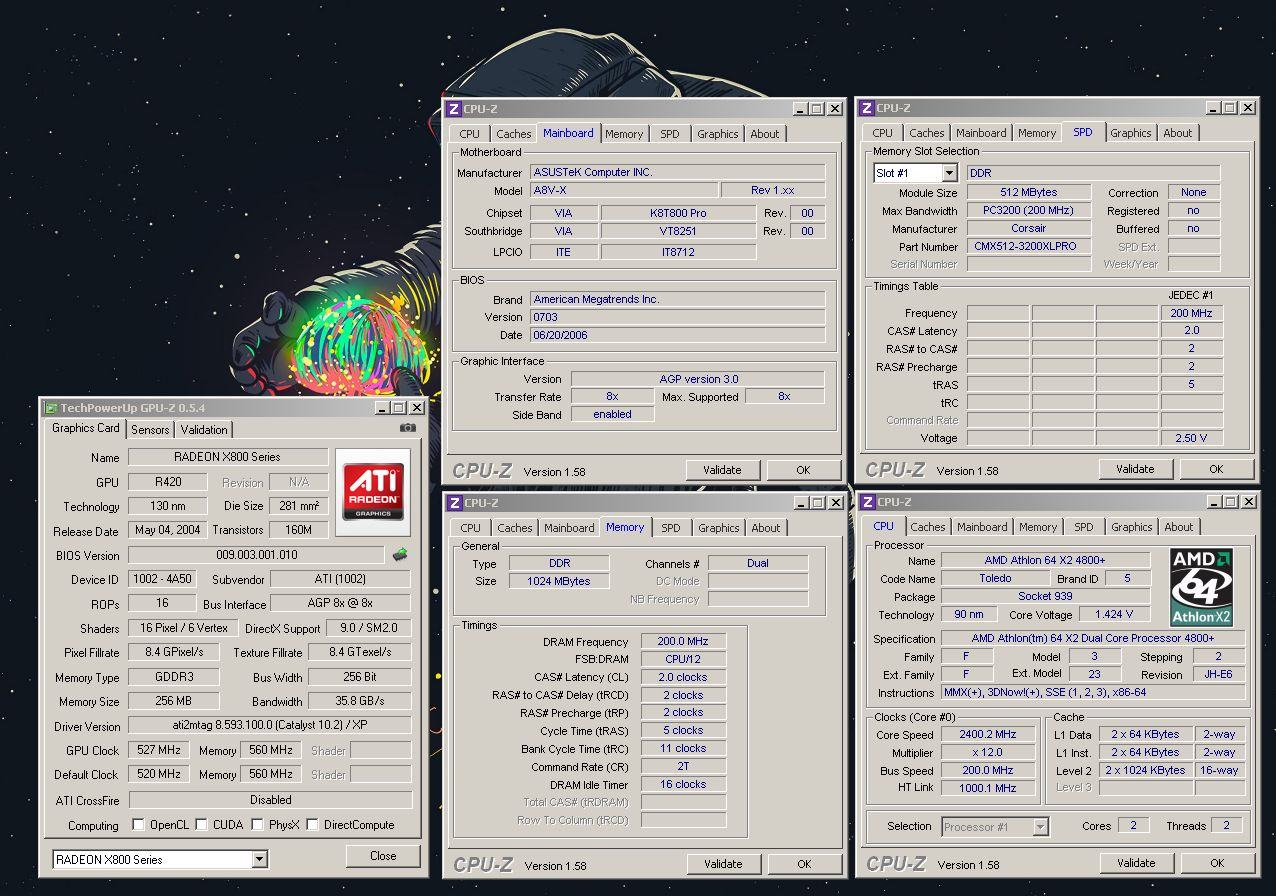Screen dimensions: 1276x896
Task: Click Validate in the Memory window
Action: point(723,864)
